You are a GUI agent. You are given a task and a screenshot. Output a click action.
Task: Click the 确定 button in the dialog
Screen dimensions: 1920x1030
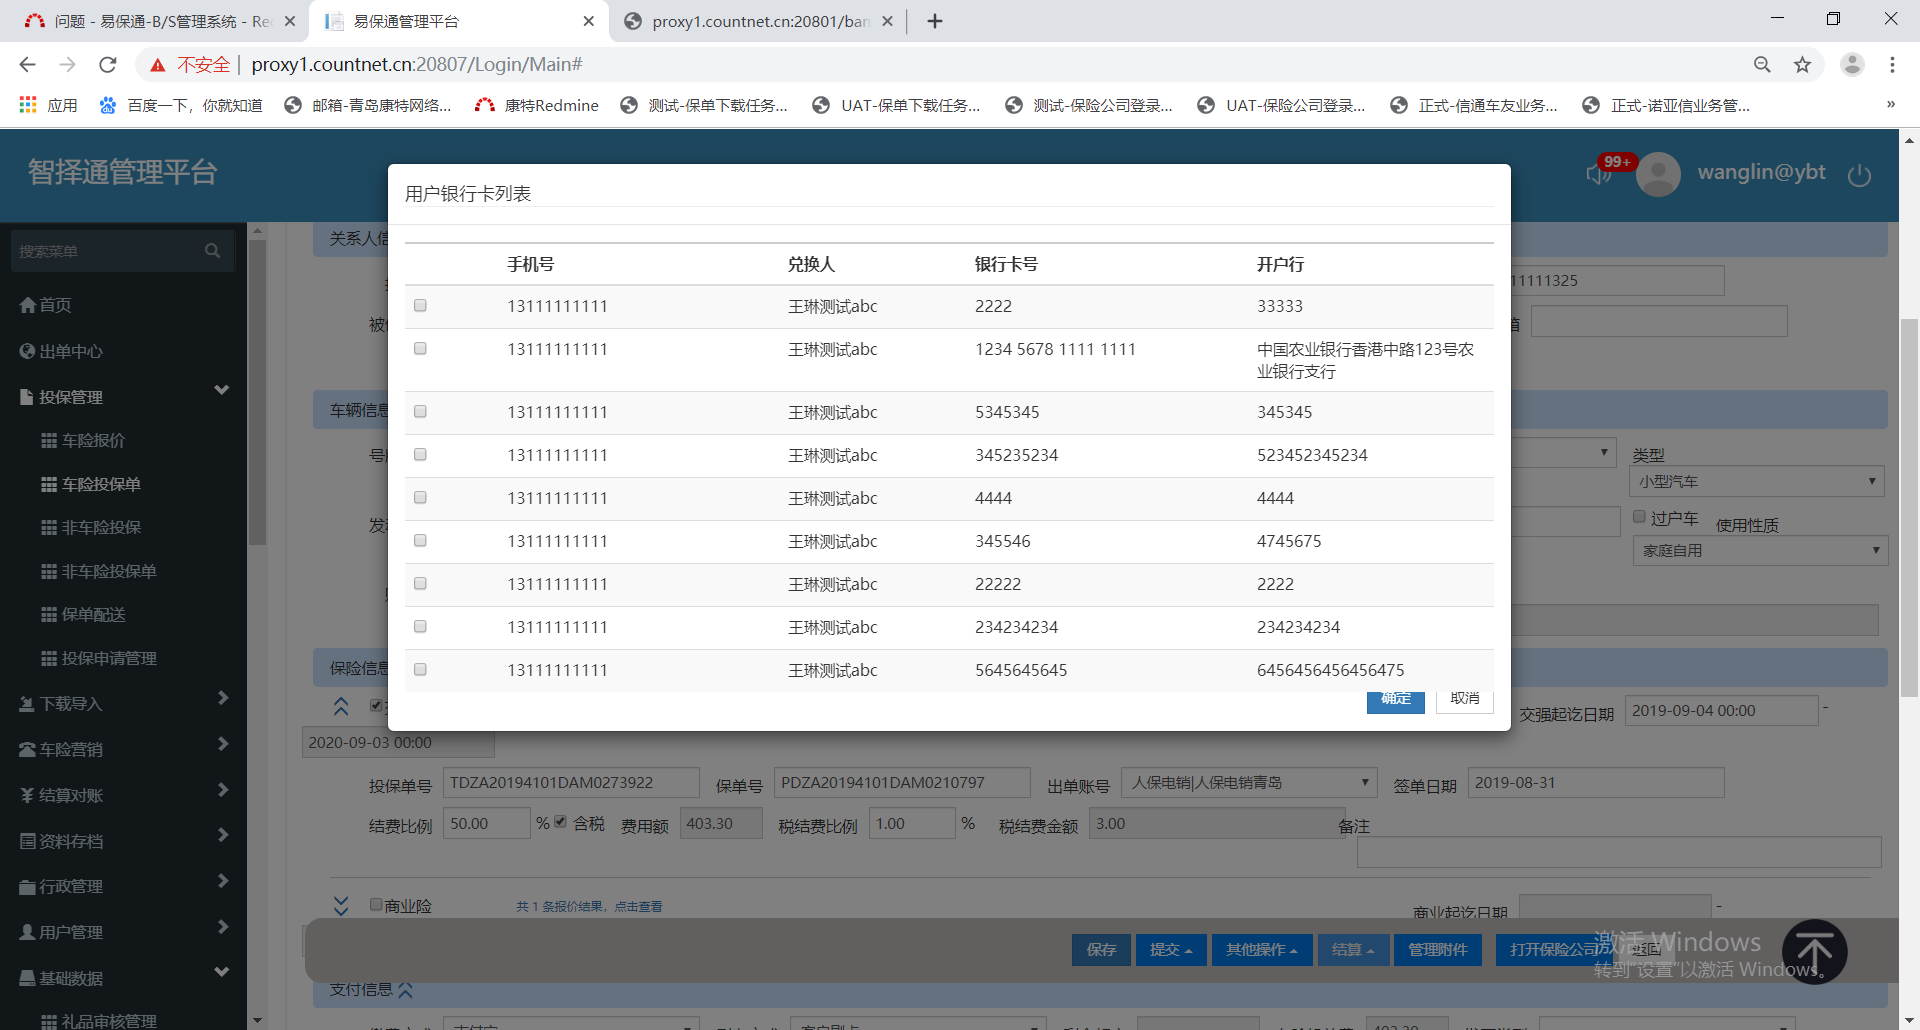[x=1395, y=699]
